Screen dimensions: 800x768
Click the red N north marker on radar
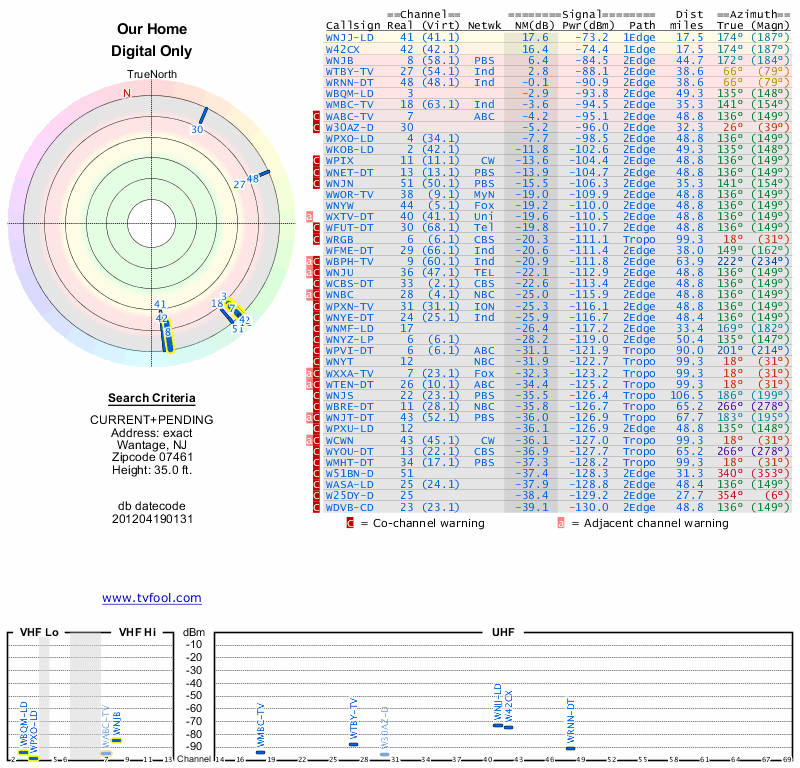coord(127,94)
